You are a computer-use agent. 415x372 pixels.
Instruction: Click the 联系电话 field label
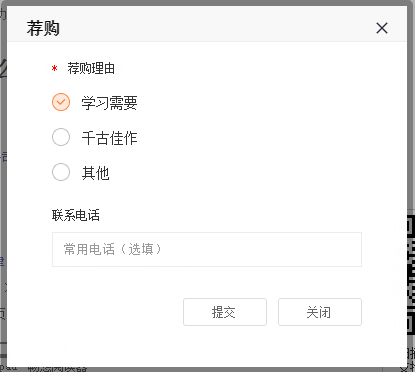76,215
